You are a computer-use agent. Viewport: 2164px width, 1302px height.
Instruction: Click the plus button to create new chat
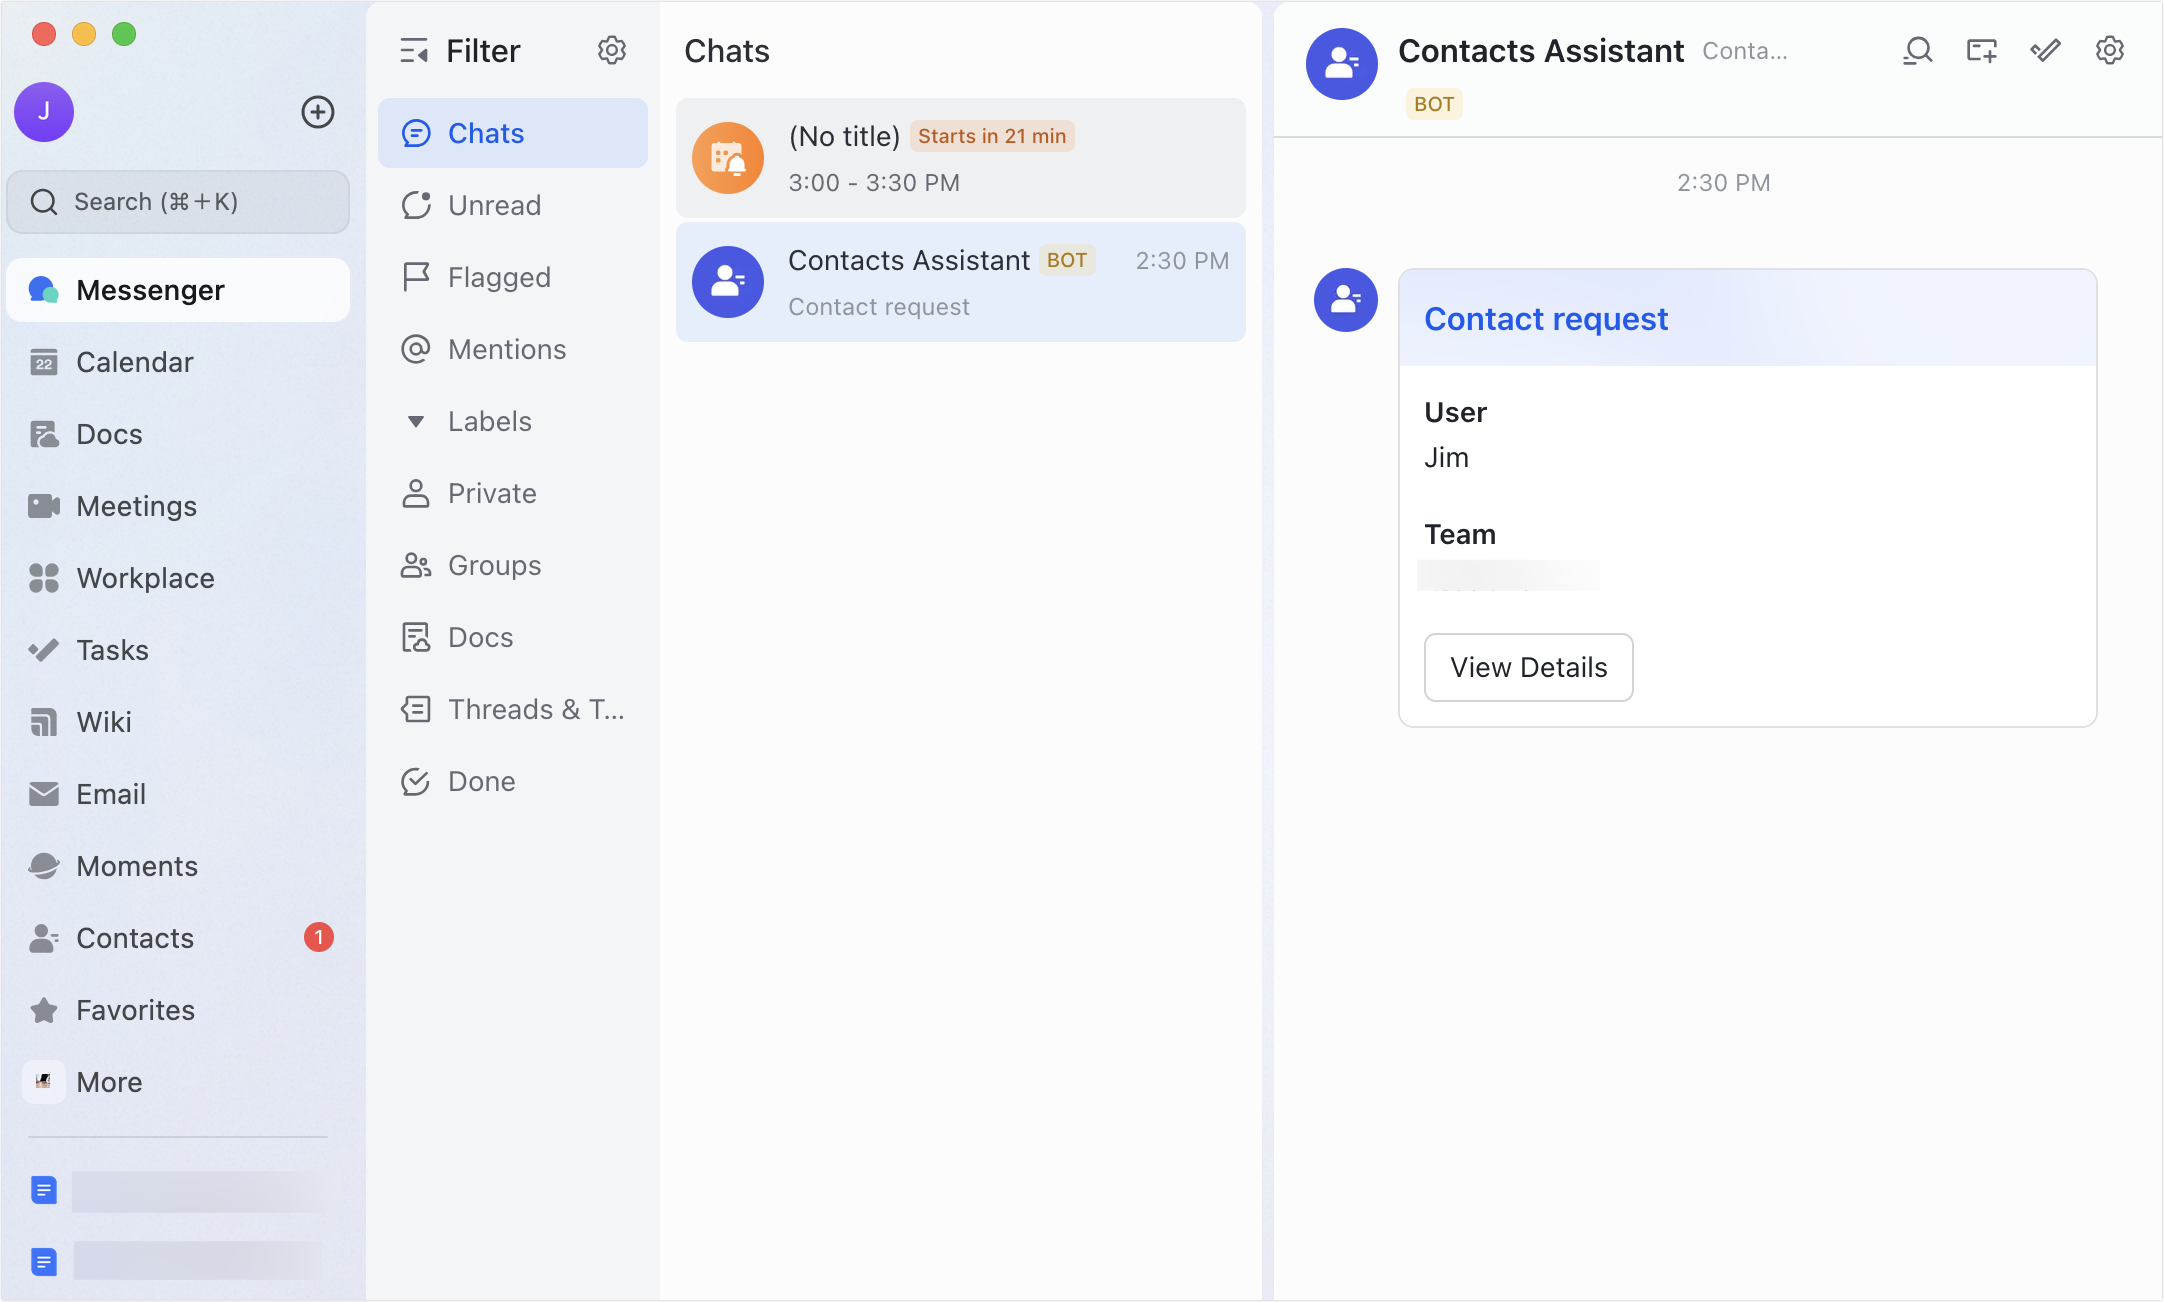pos(317,112)
